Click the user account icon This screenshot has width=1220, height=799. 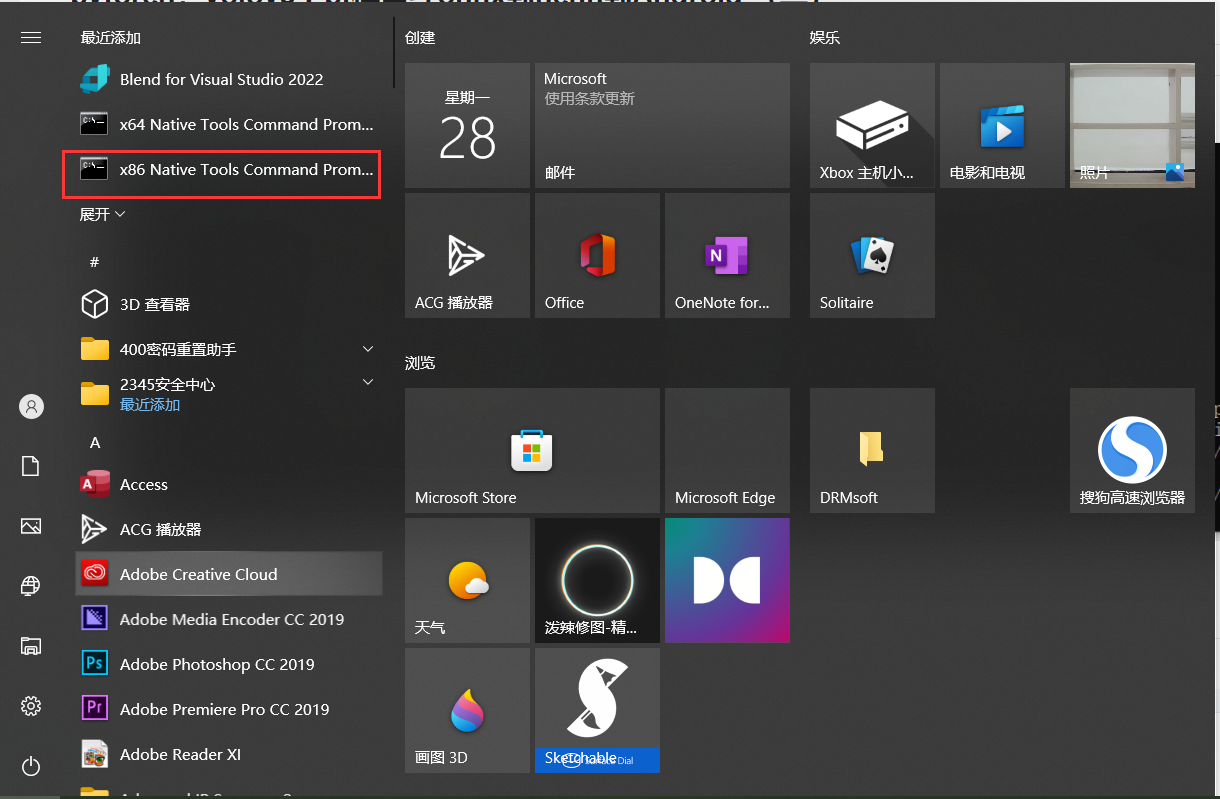(31, 406)
